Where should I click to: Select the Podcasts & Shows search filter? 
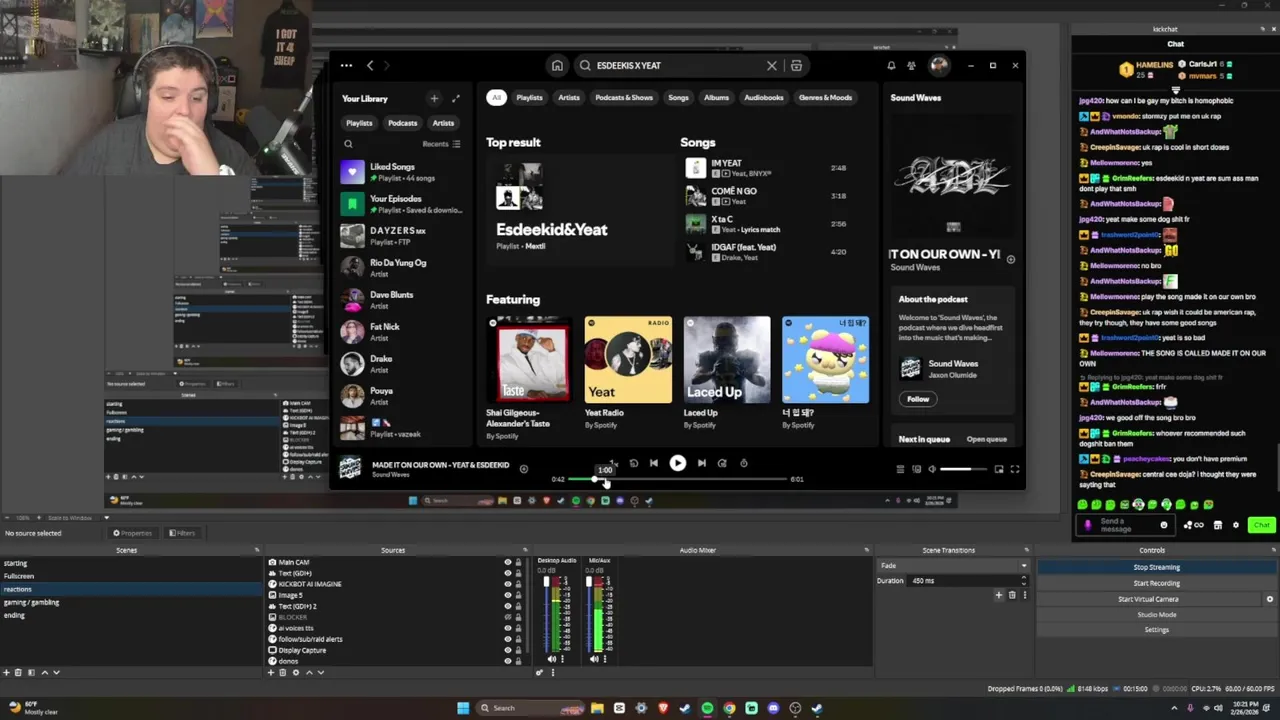pos(624,98)
